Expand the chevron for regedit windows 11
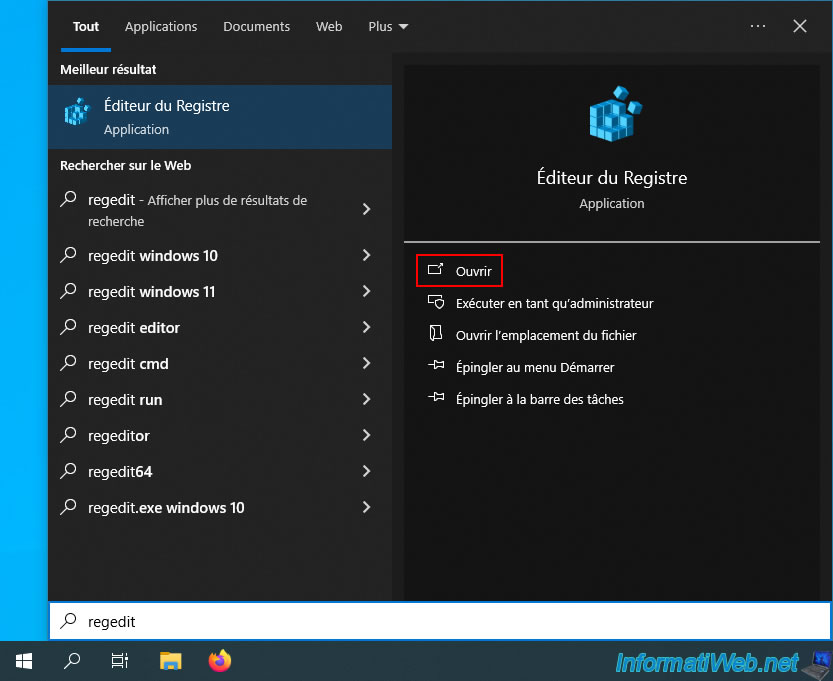This screenshot has height=681, width=833. tap(367, 291)
